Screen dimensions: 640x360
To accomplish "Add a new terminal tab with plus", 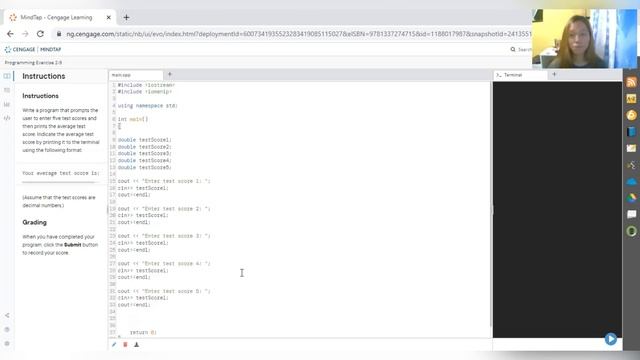I will click(554, 74).
